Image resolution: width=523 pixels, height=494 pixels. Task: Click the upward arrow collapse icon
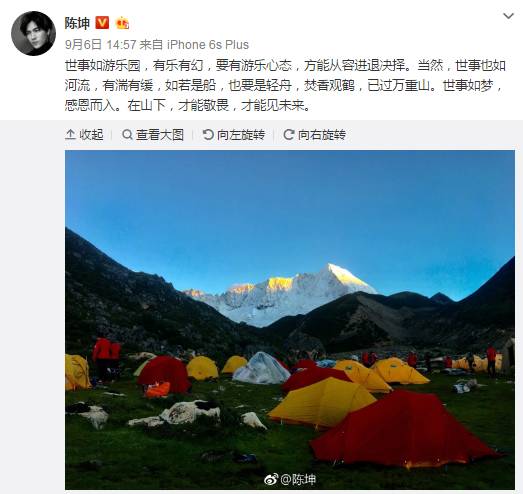click(70, 135)
